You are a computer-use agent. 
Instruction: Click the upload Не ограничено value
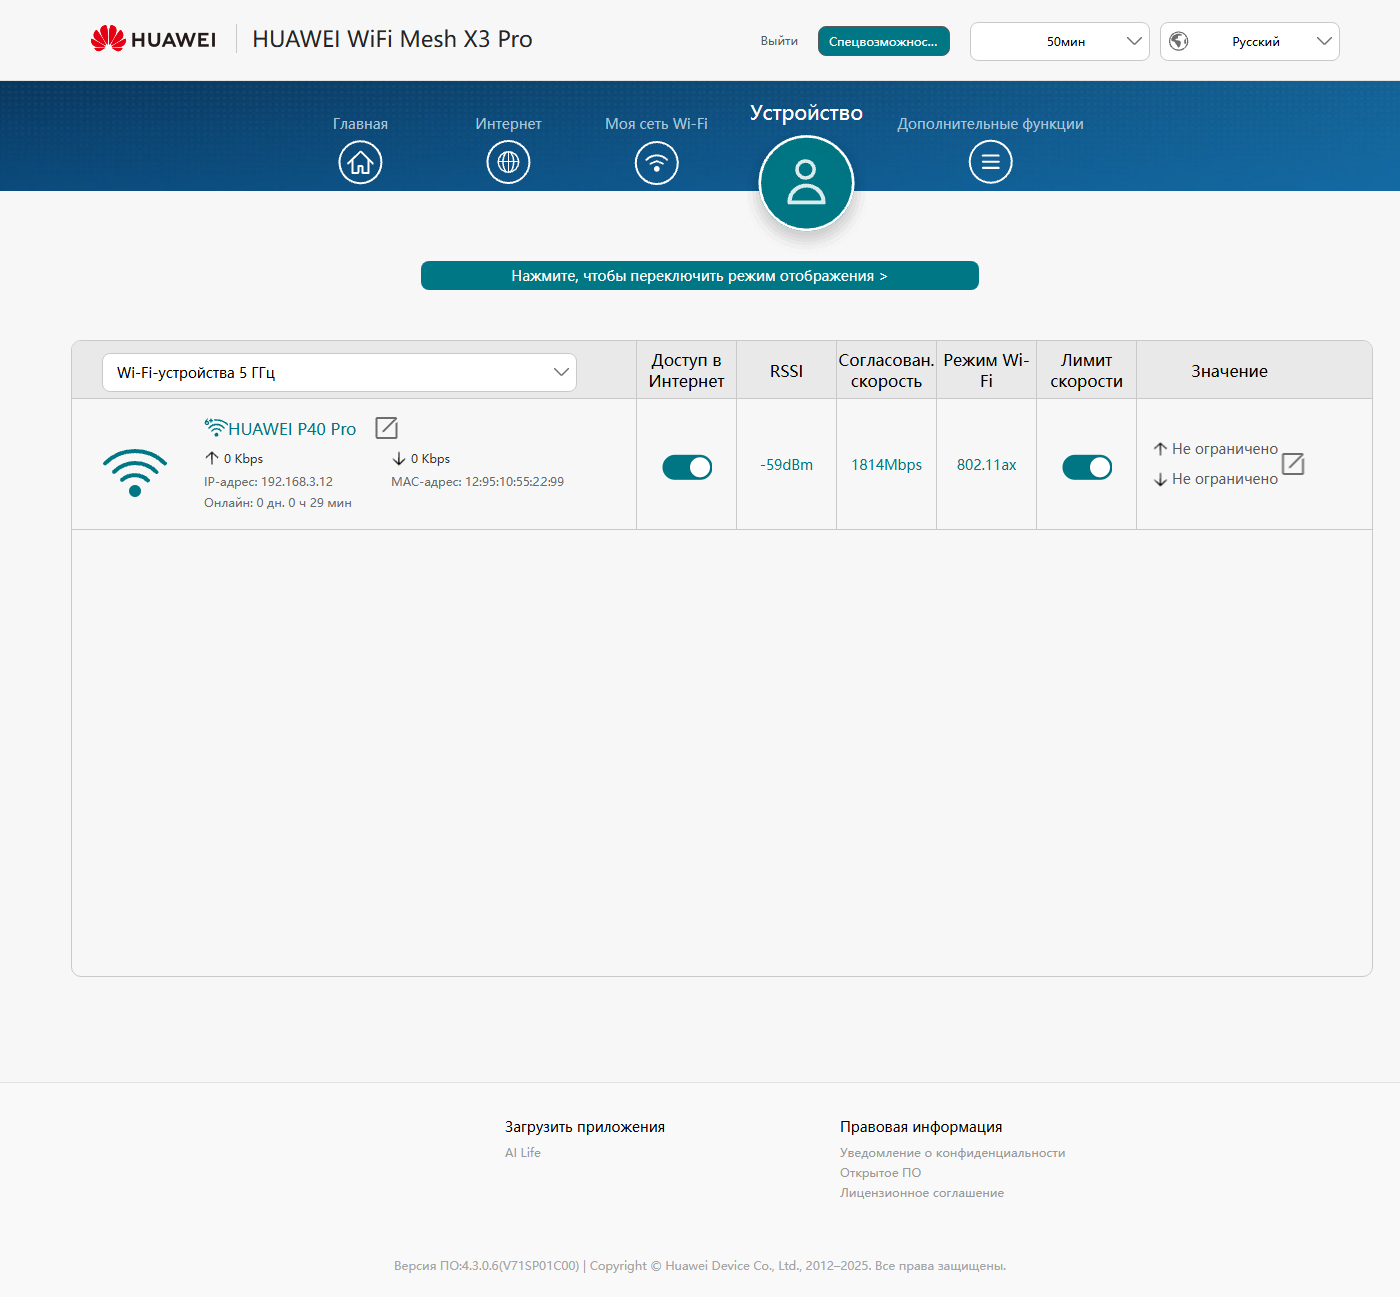1224,449
